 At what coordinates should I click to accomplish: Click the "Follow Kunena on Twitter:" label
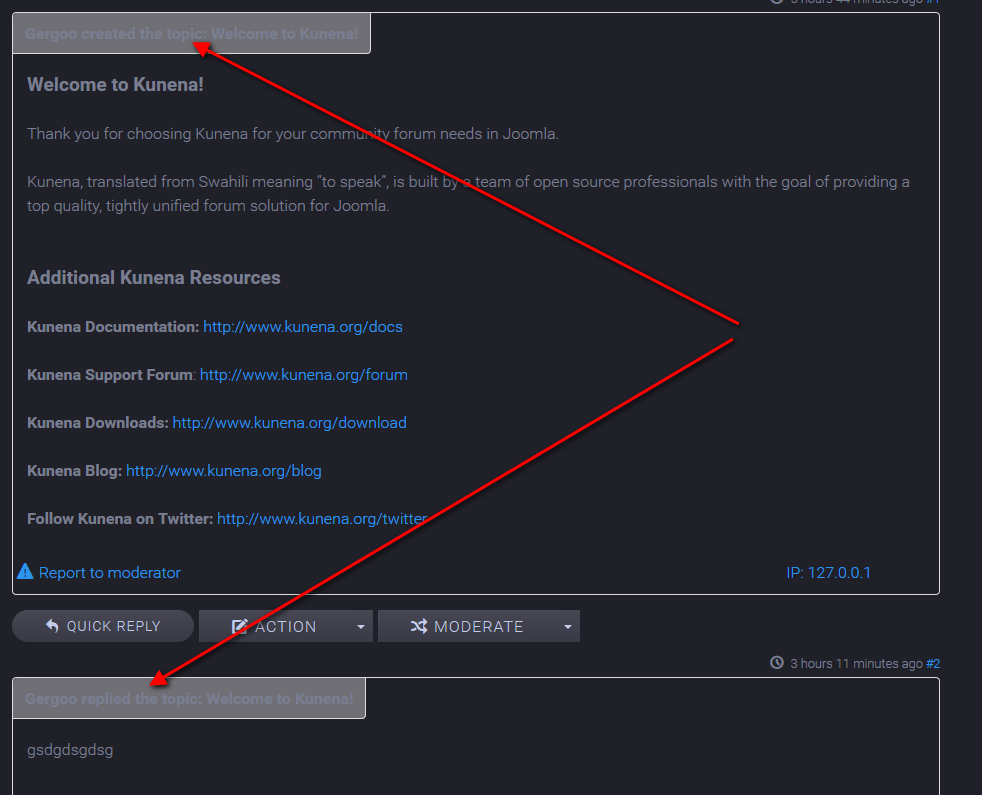point(120,519)
